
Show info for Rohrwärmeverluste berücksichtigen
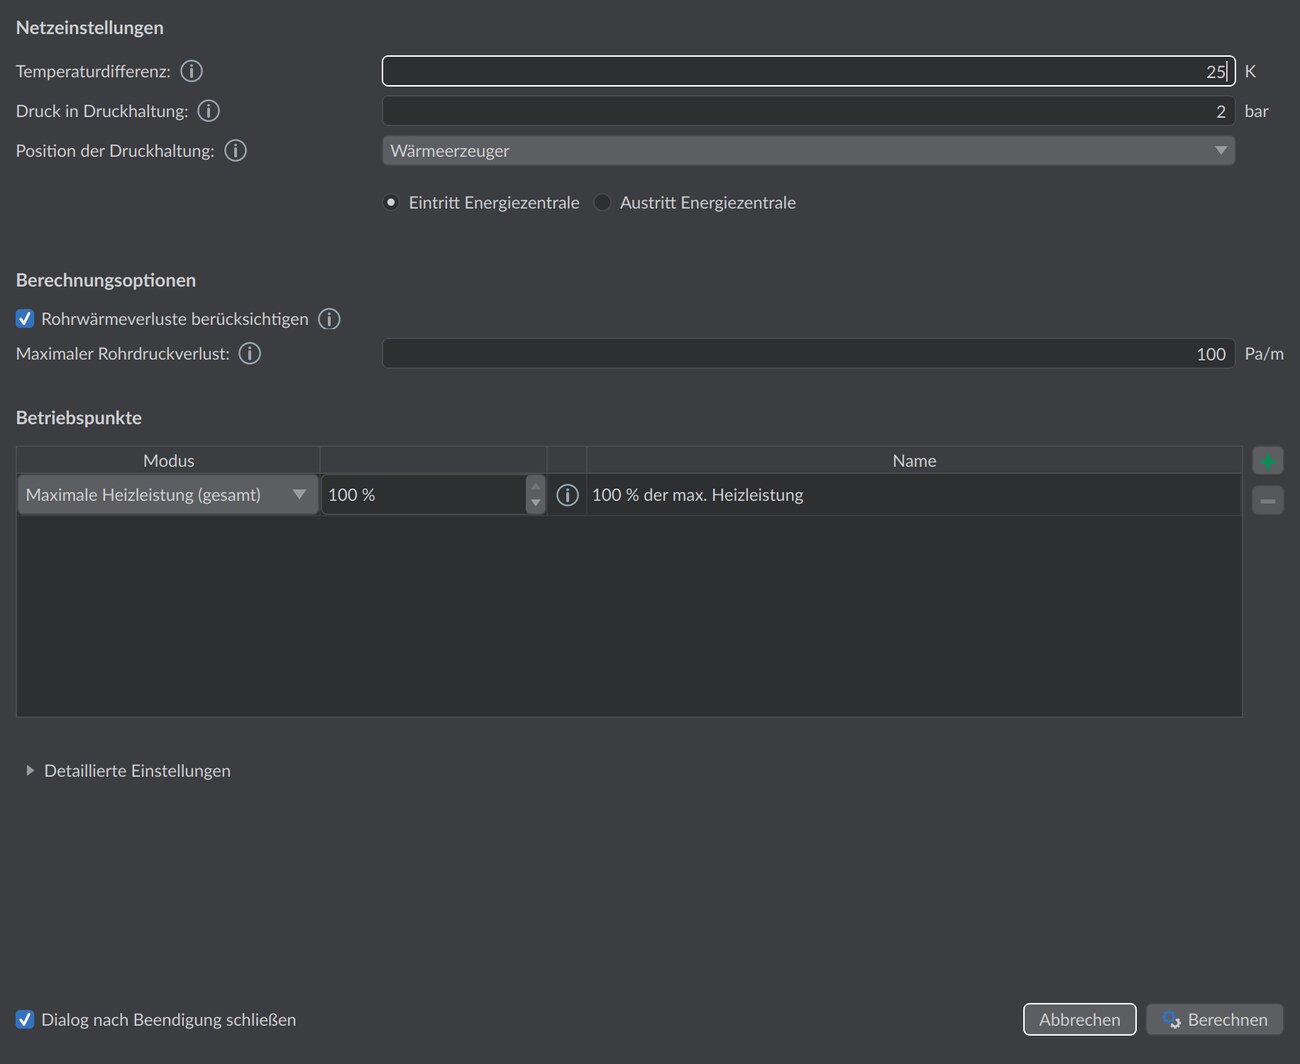pyautogui.click(x=329, y=319)
